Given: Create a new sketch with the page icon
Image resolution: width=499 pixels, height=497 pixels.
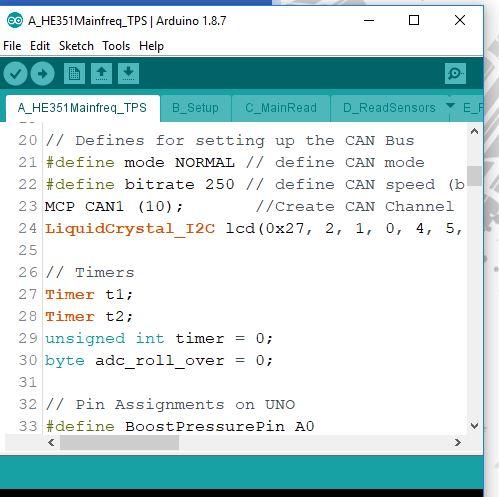Looking at the screenshot, I should (x=74, y=73).
